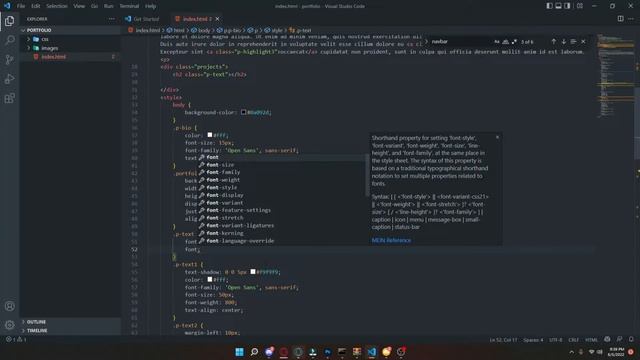
Task: Split the editor to the right
Action: click(x=620, y=19)
